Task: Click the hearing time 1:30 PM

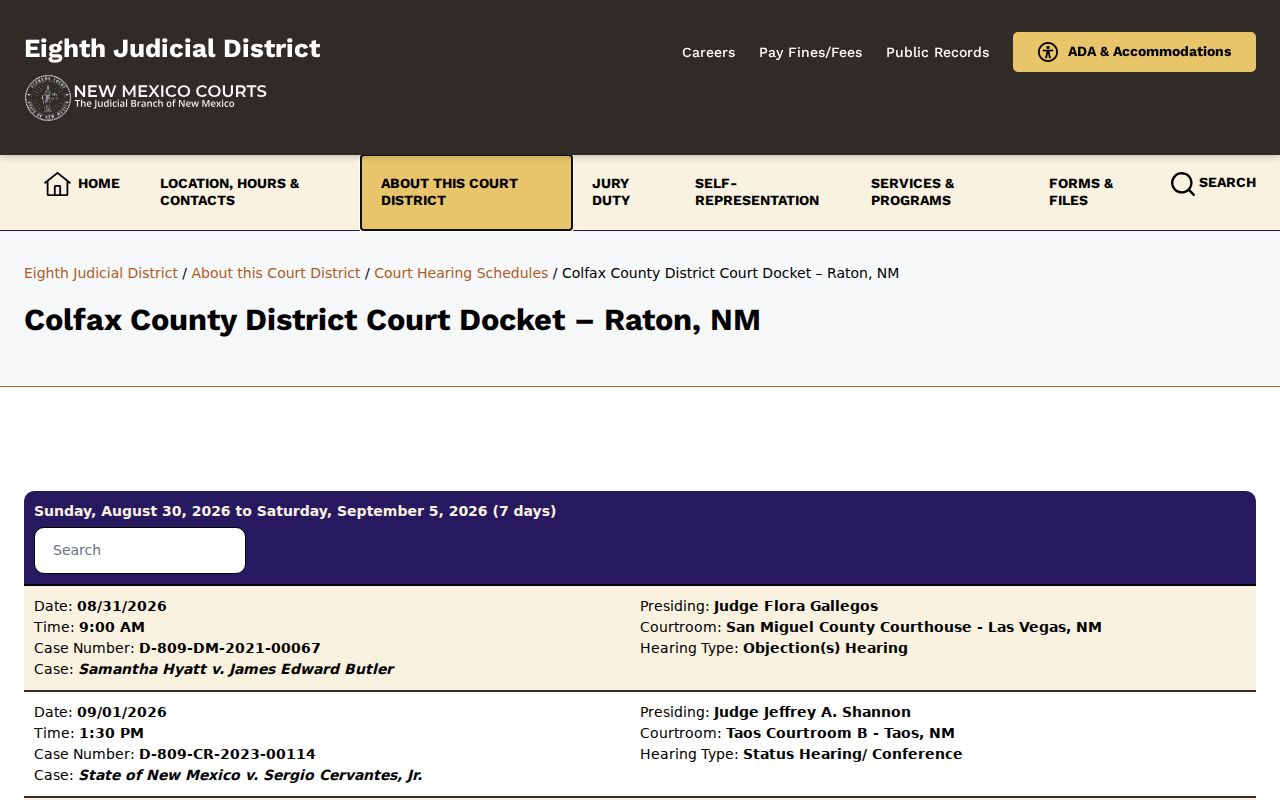Action: click(x=112, y=733)
